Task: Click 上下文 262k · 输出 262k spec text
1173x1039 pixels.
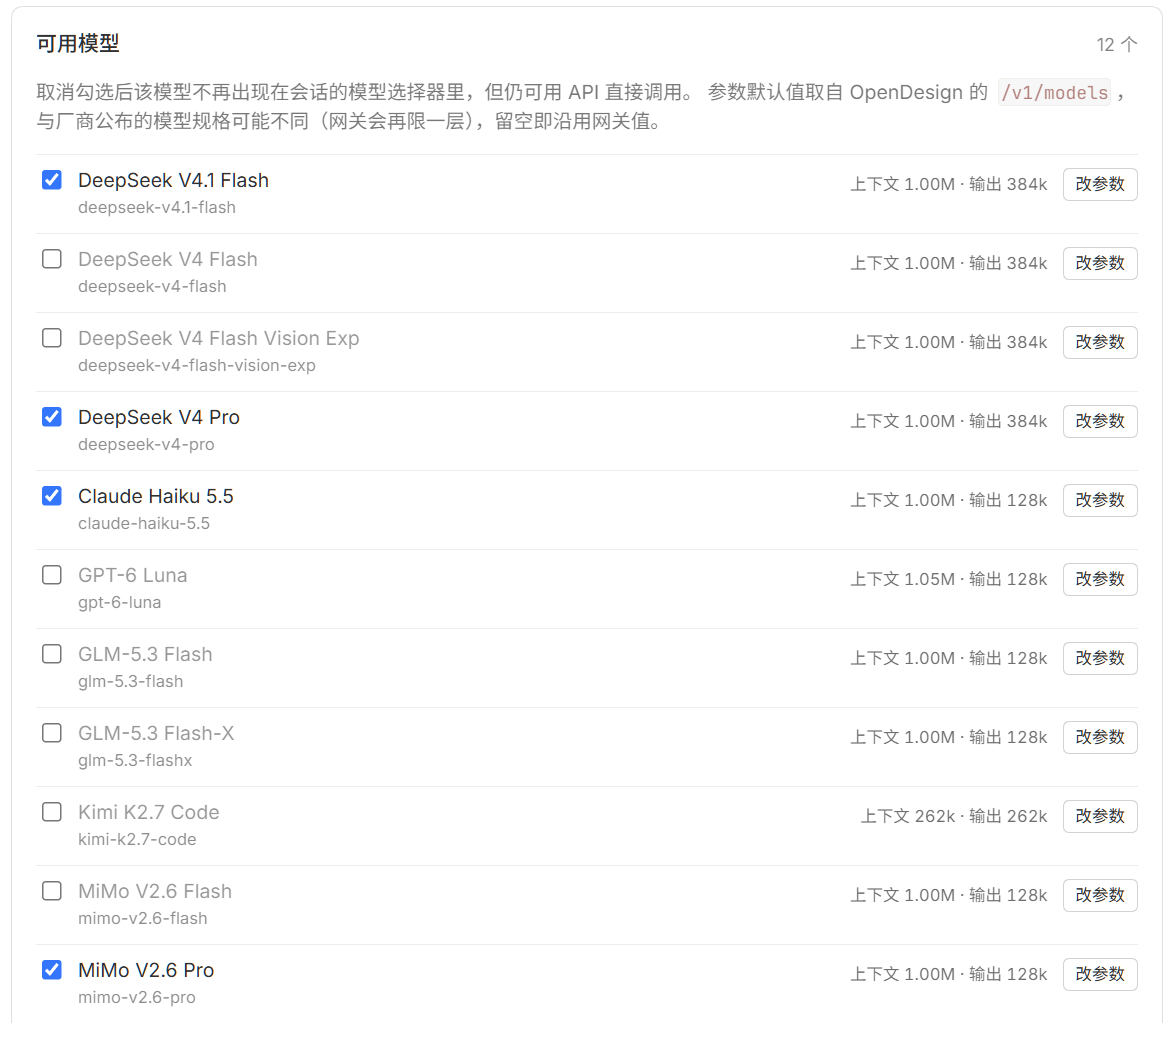Action: click(x=954, y=816)
